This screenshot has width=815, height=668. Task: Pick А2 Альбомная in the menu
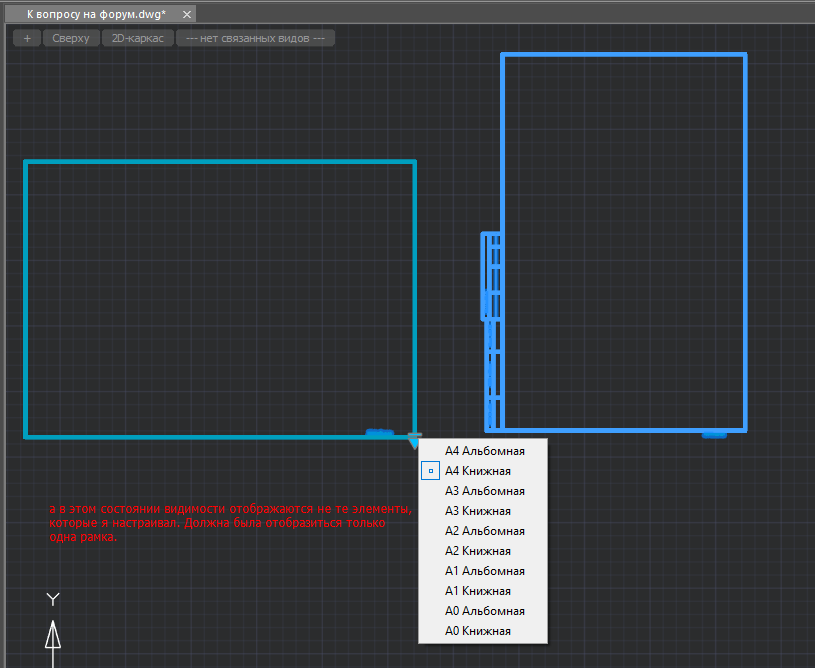click(484, 531)
